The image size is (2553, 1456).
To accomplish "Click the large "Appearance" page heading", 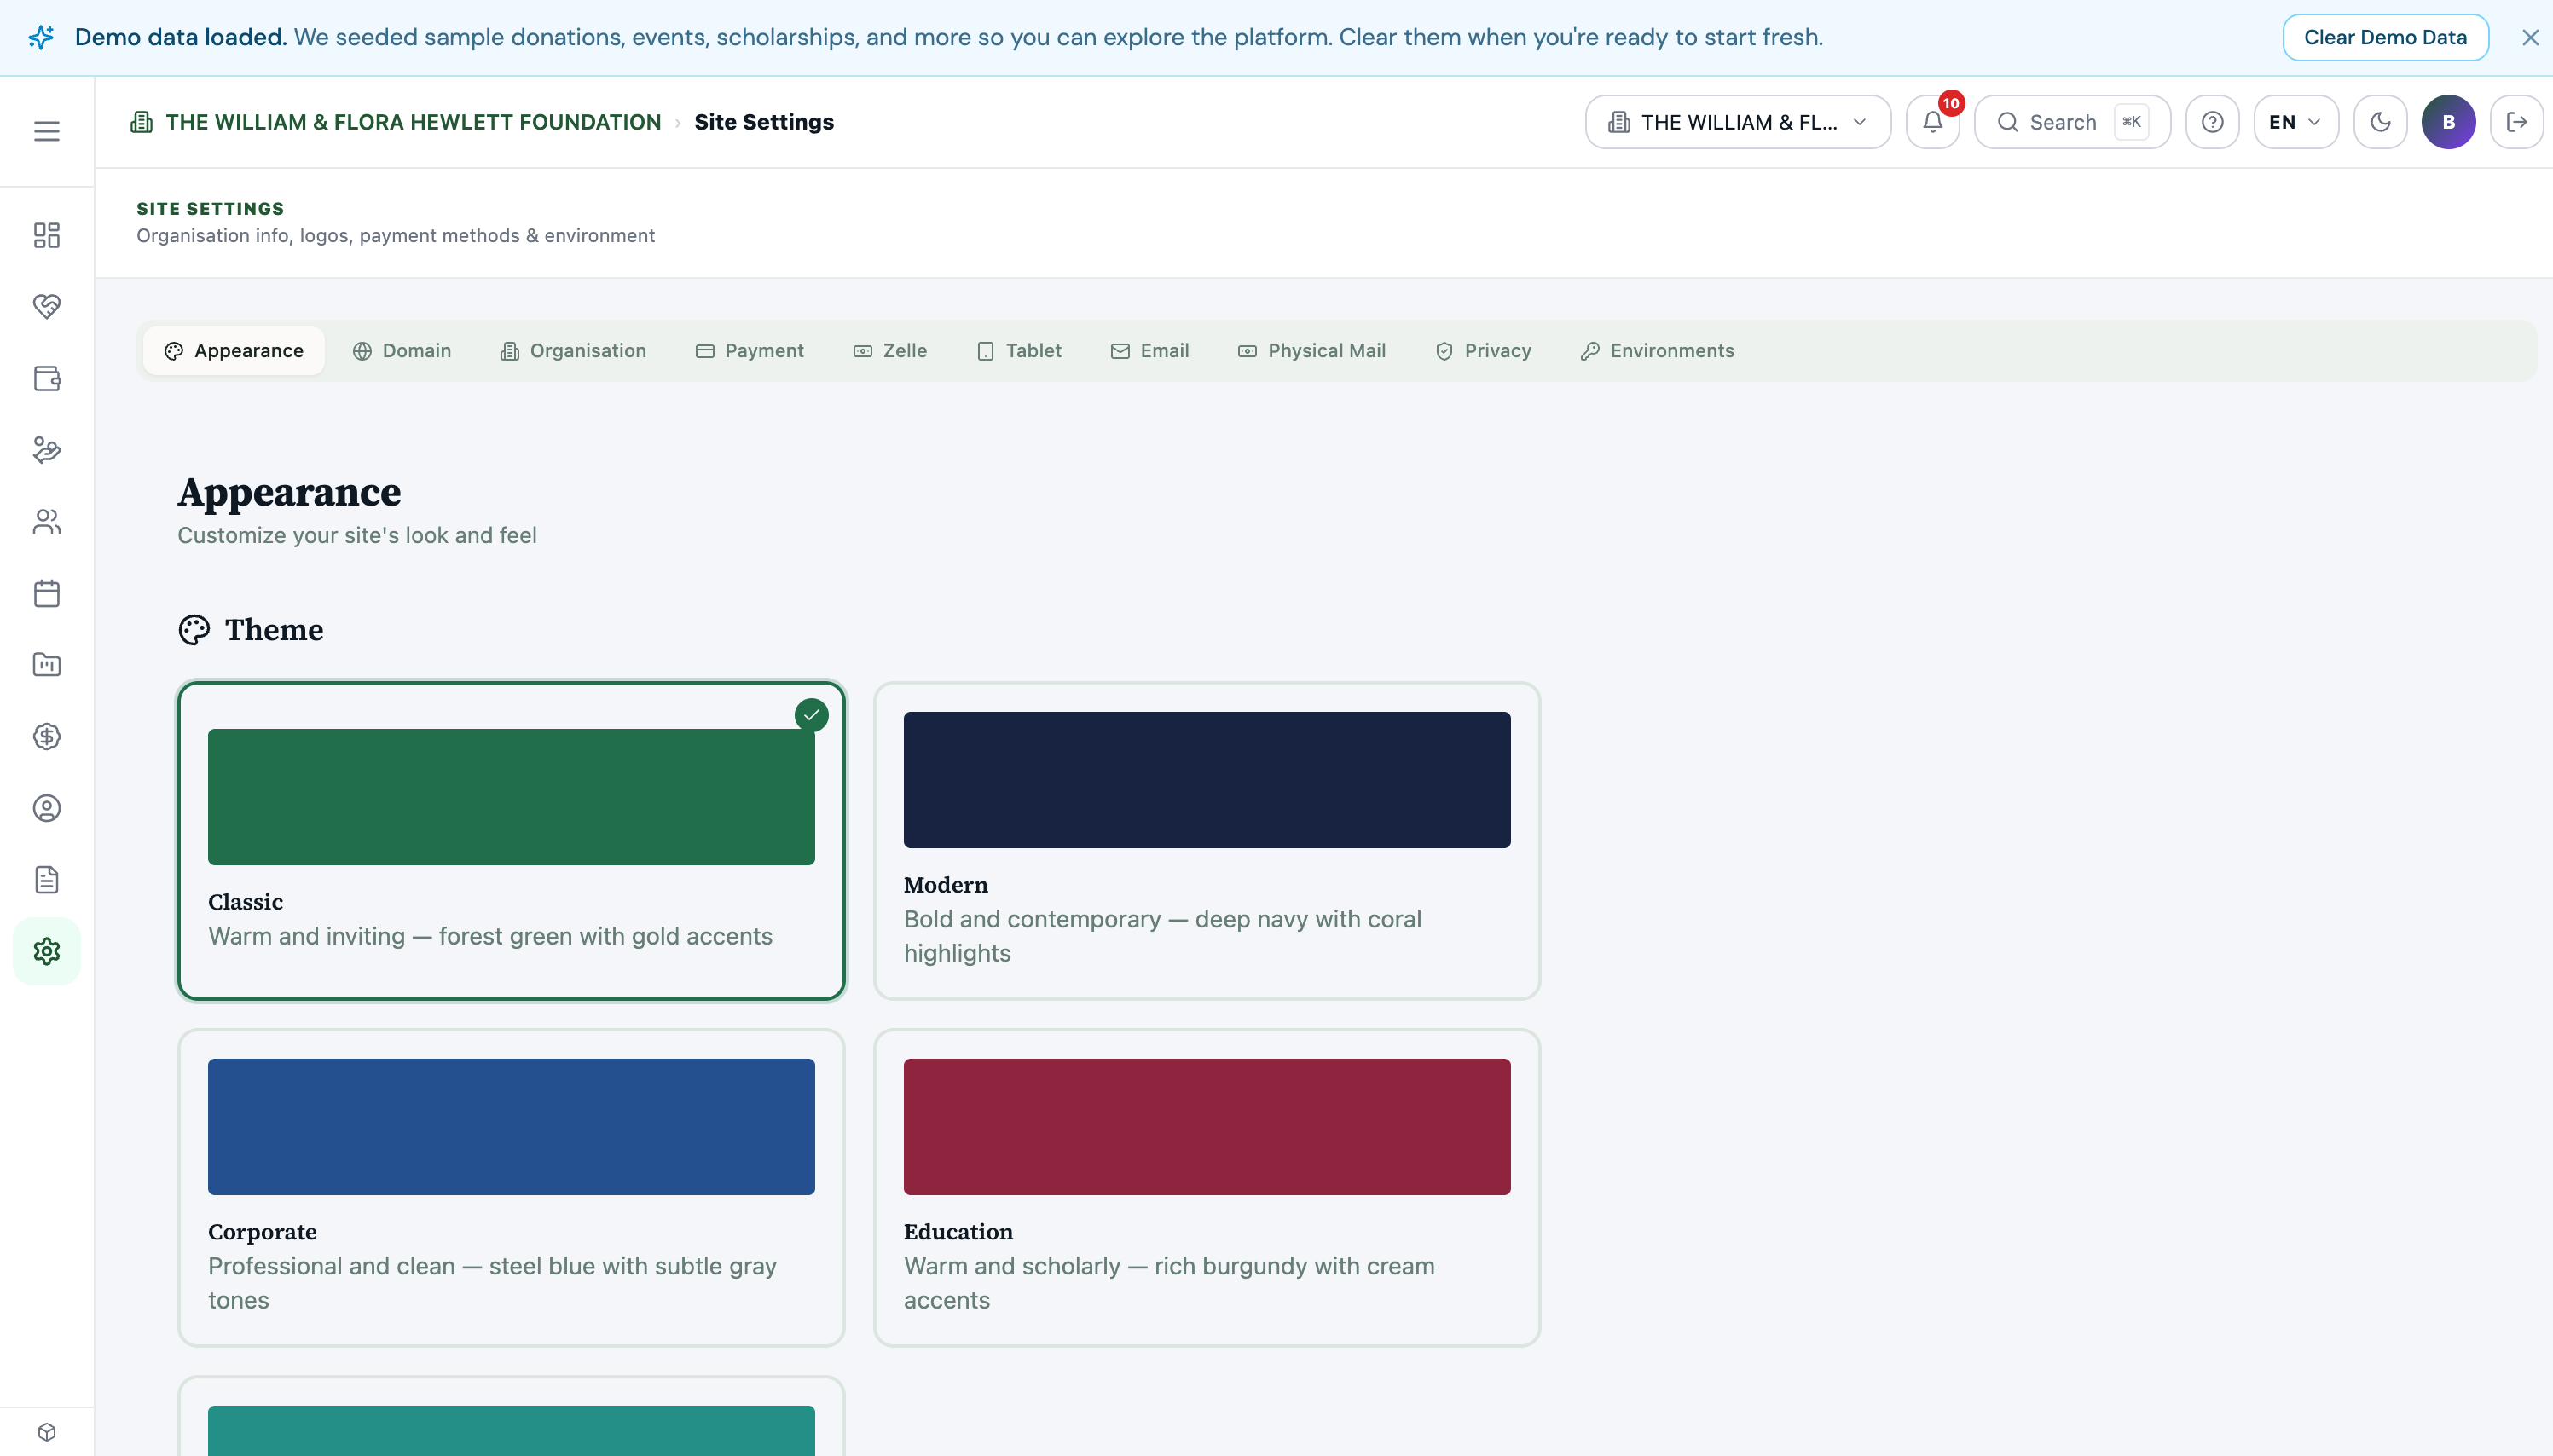I will coord(289,492).
